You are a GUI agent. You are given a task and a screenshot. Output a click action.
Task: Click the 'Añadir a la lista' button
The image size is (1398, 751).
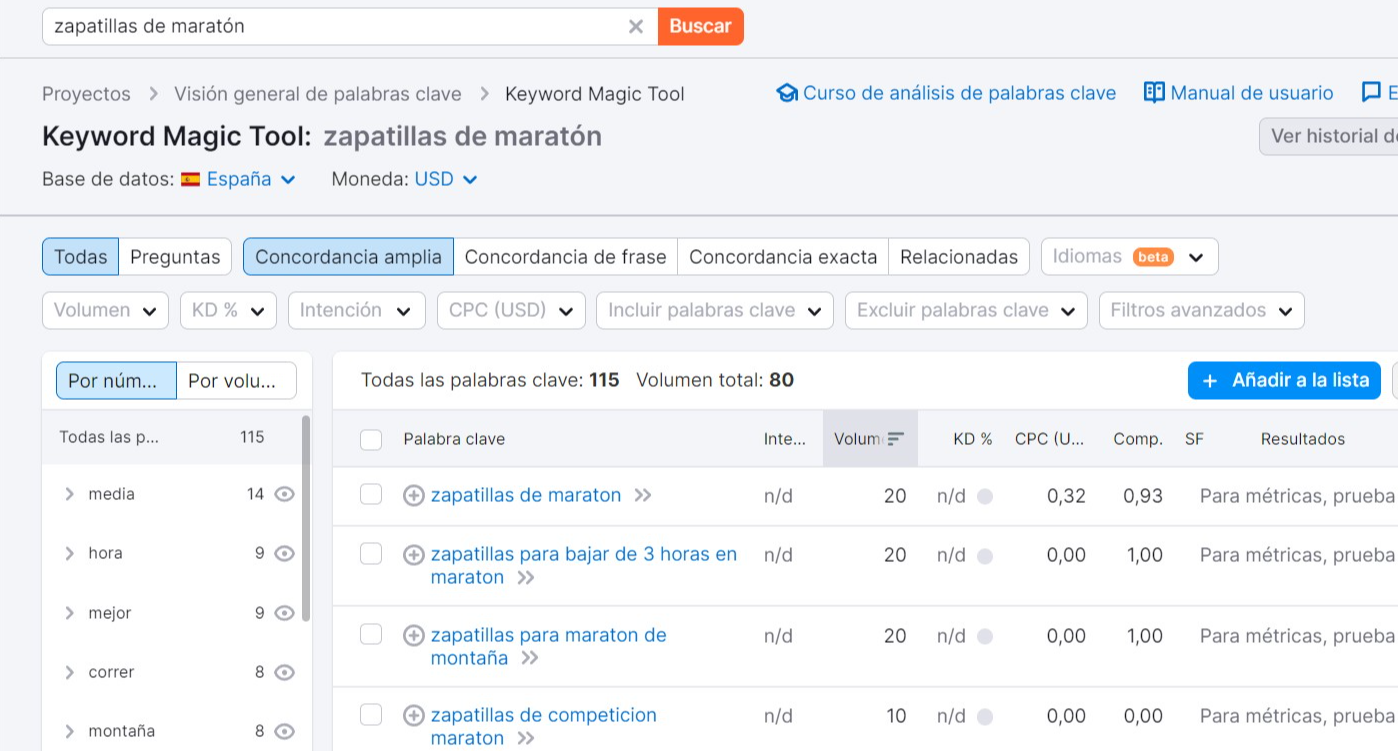(x=1284, y=380)
